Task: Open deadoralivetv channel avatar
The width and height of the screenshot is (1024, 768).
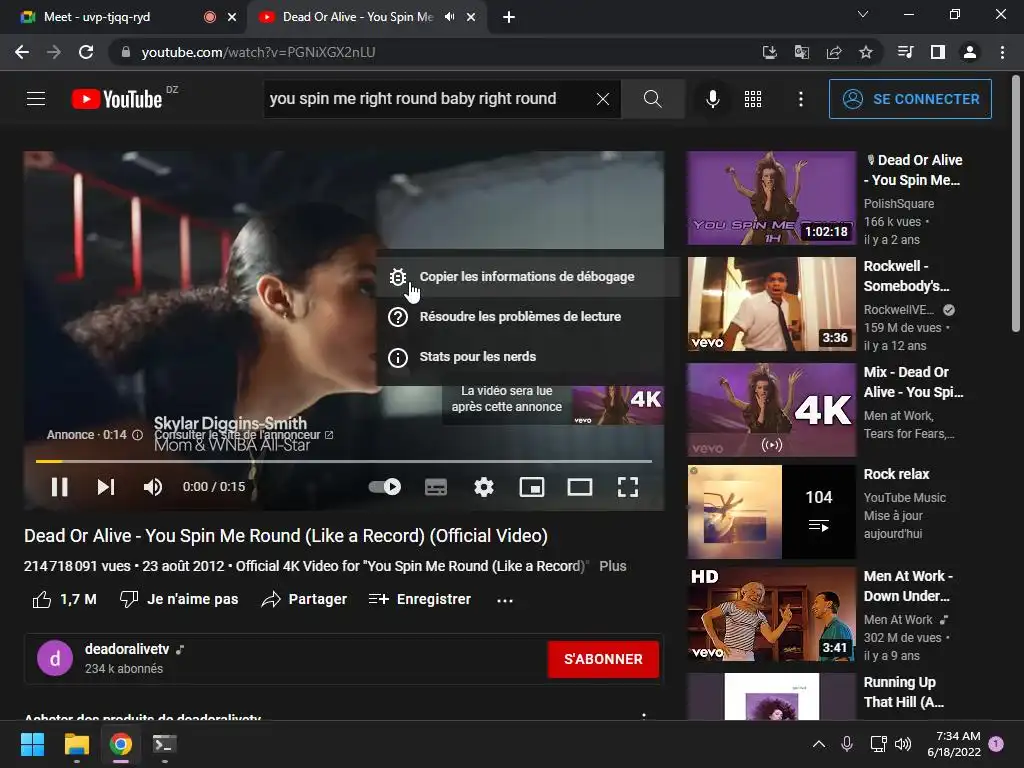Action: click(55, 658)
